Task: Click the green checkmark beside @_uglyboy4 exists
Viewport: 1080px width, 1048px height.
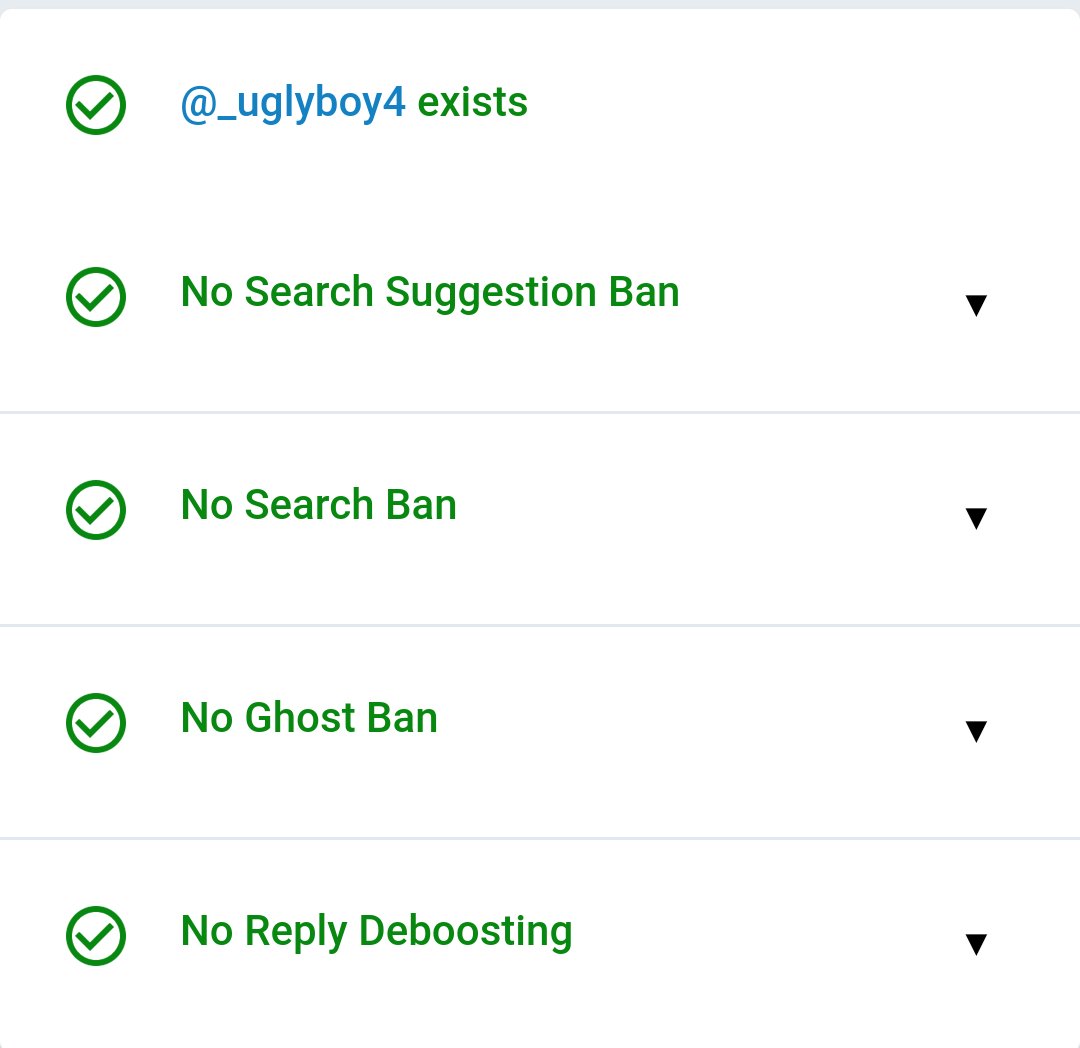Action: [96, 105]
